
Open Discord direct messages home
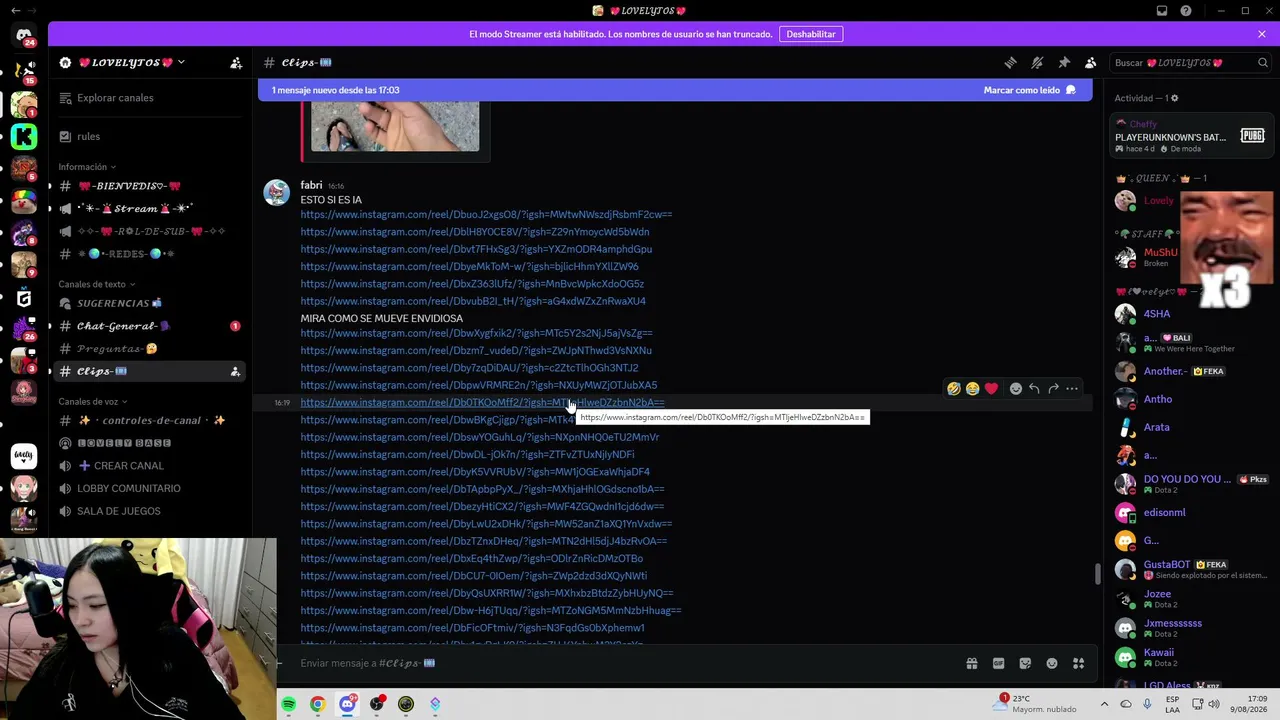tap(24, 36)
